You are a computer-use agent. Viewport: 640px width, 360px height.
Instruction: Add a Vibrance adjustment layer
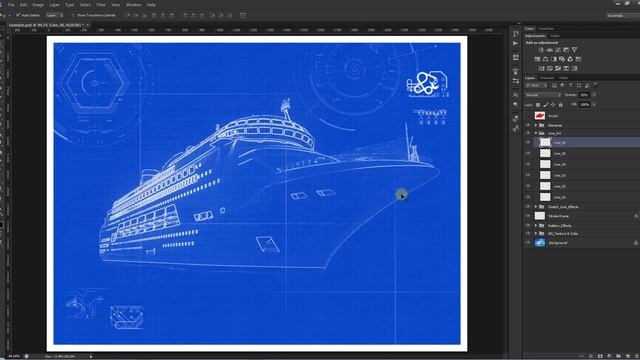(575, 50)
